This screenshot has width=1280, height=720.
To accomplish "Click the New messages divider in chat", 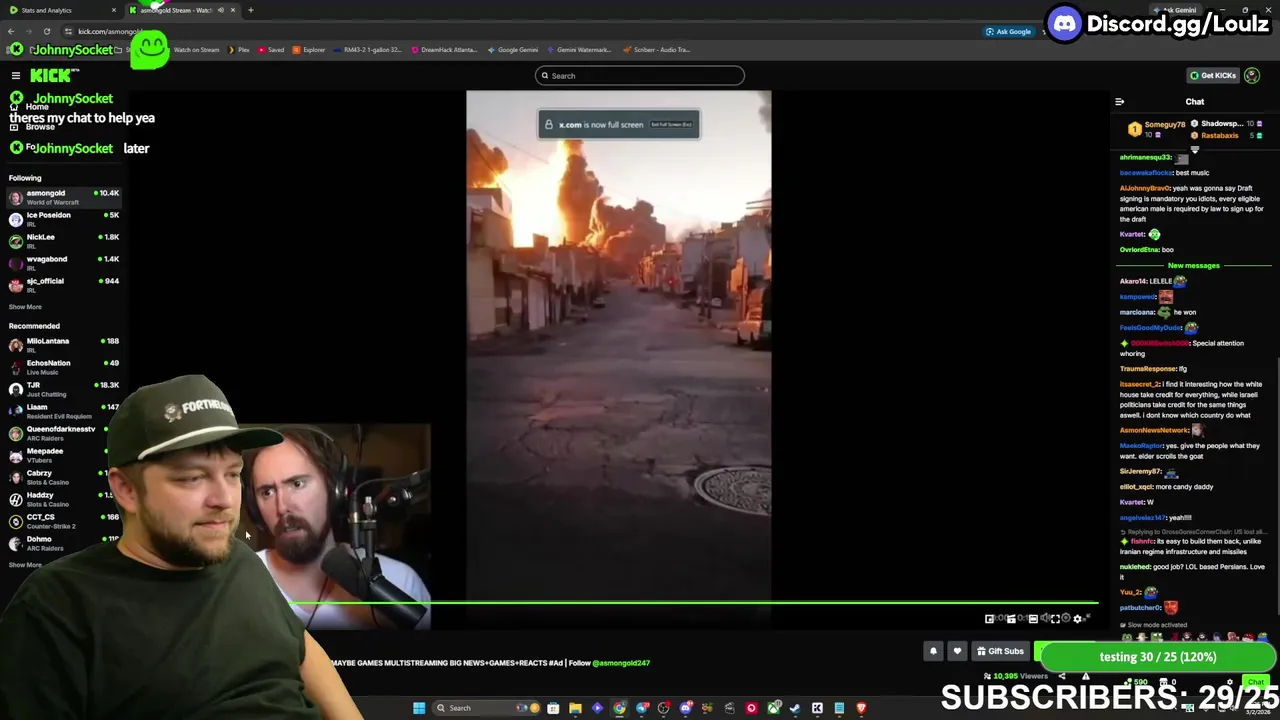I will point(1194,266).
